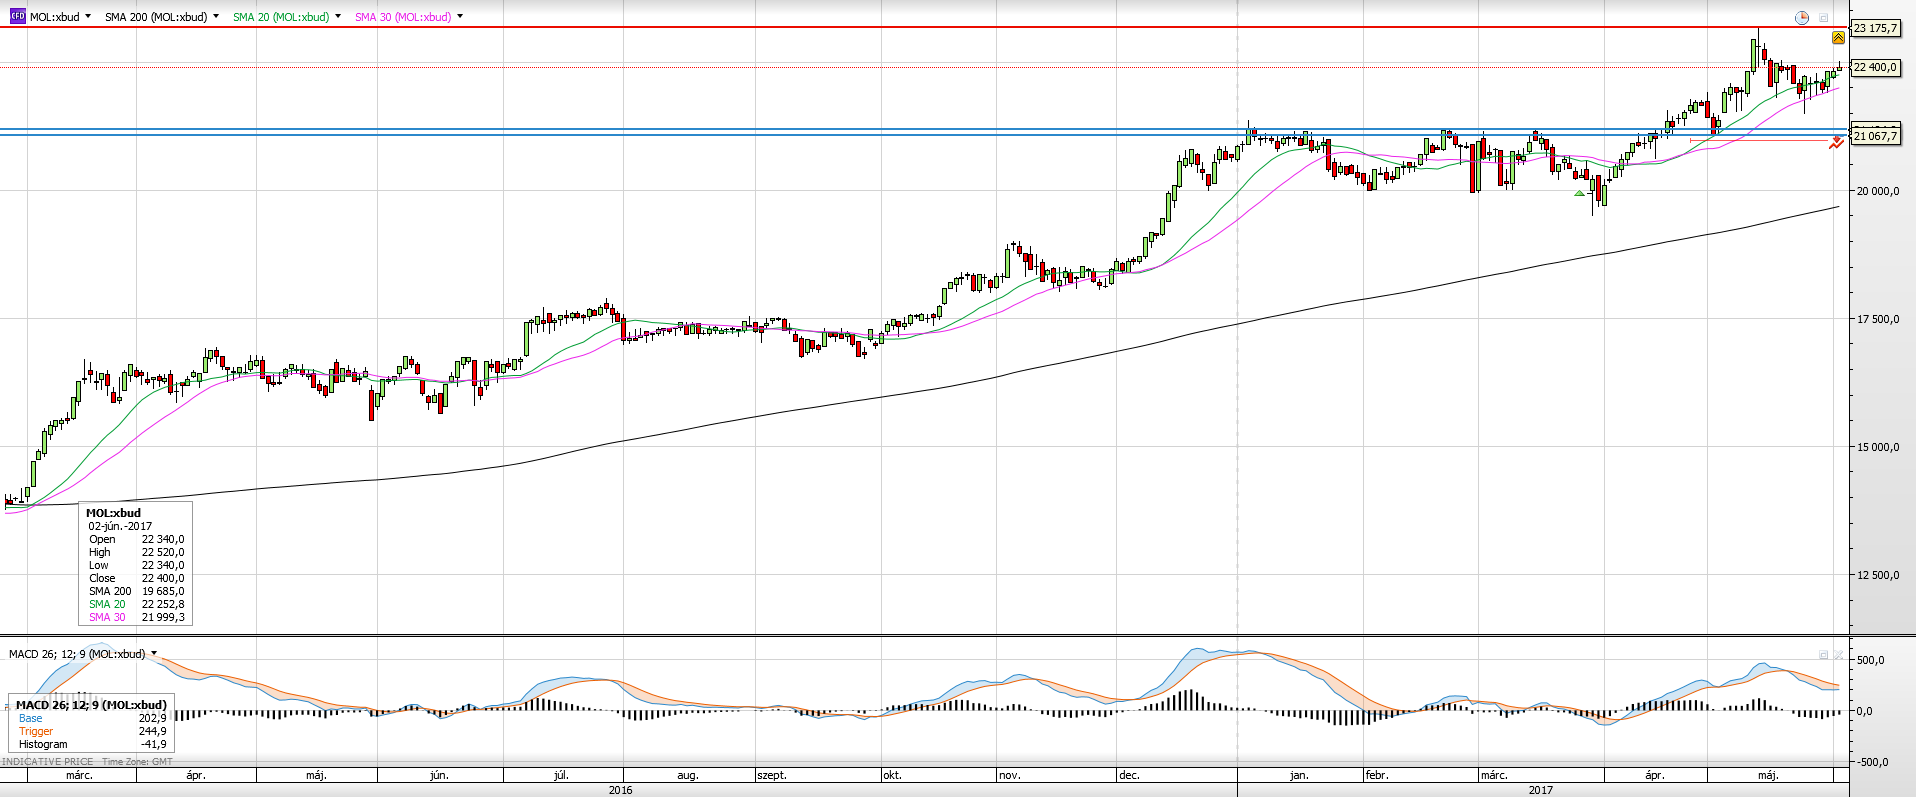
Task: Open the MACD 26; 12; 9 indicator dropdown
Action: click(154, 654)
